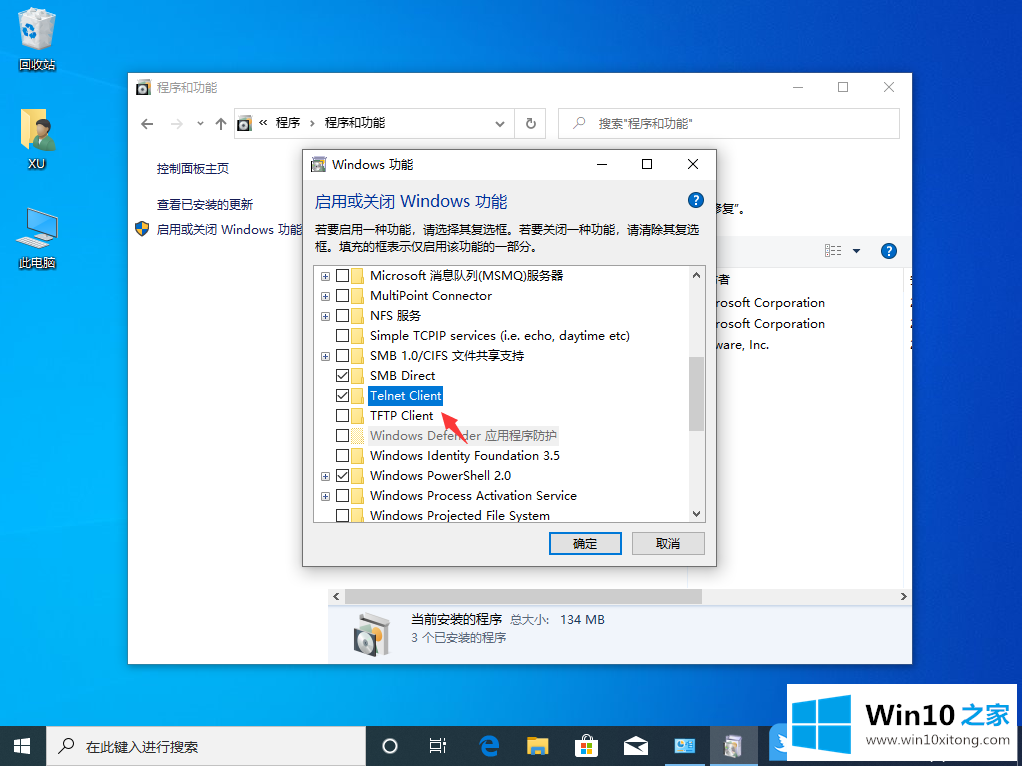
Task: Click folder icon next to SMB Direct
Action: (357, 376)
